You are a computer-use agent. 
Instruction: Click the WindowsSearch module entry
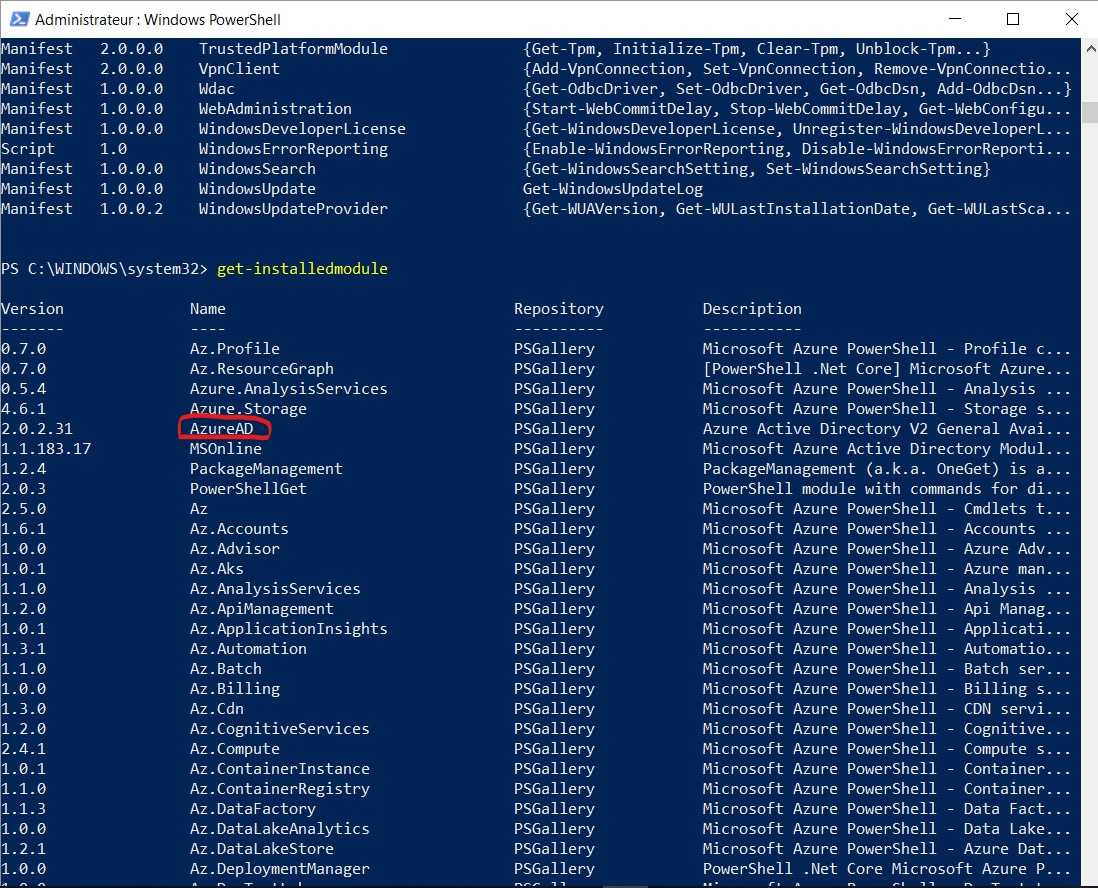click(257, 169)
